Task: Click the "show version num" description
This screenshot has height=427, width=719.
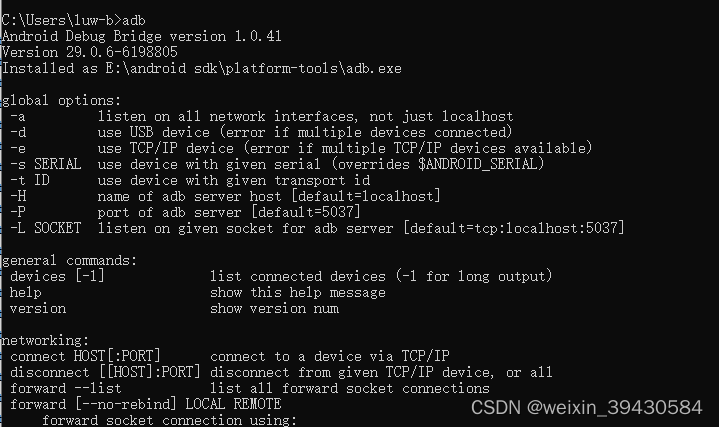Action: click(x=274, y=308)
